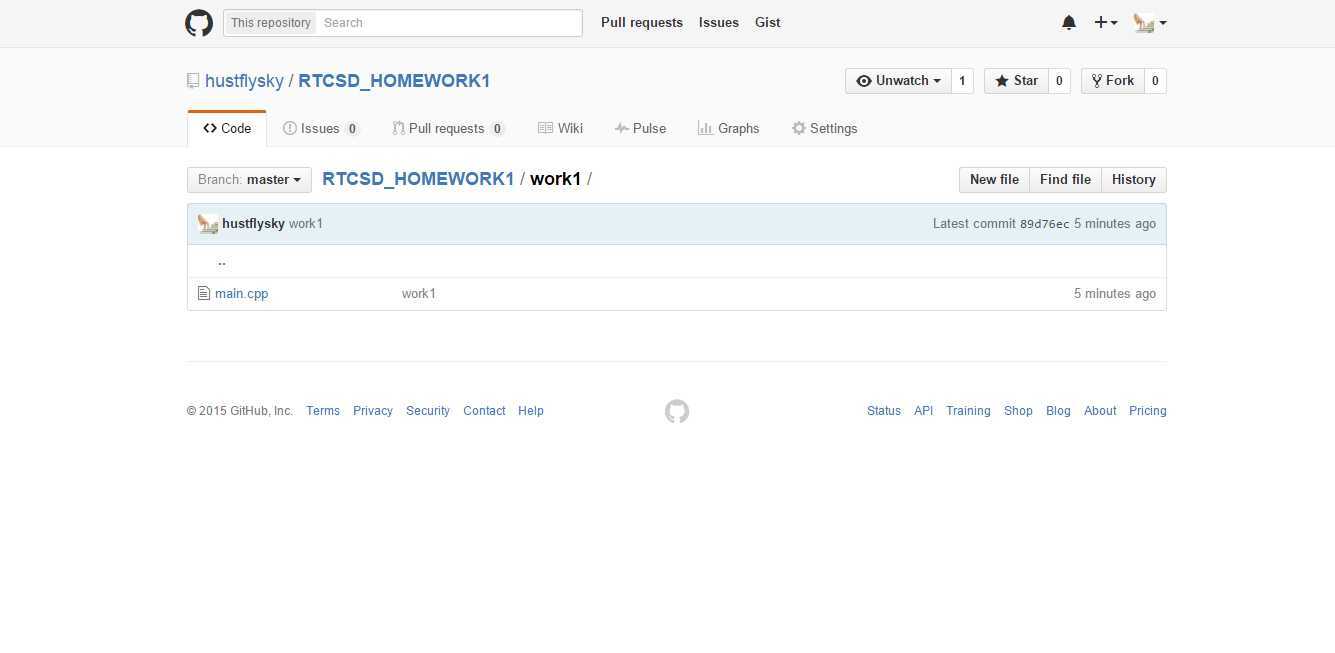Open the Graphs tab
1335x653 pixels.
click(x=728, y=129)
